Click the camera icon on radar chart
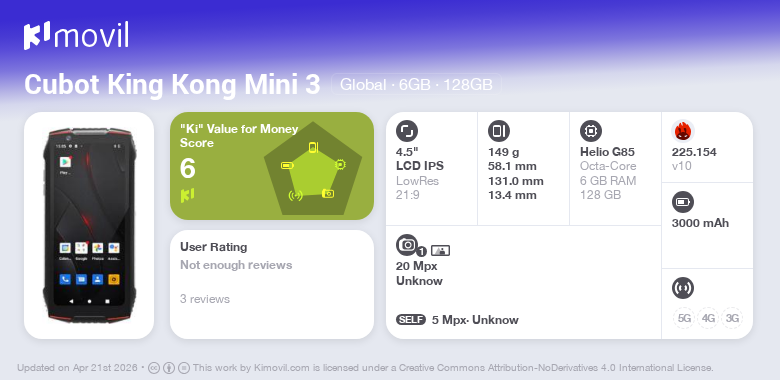 pyautogui.click(x=328, y=193)
